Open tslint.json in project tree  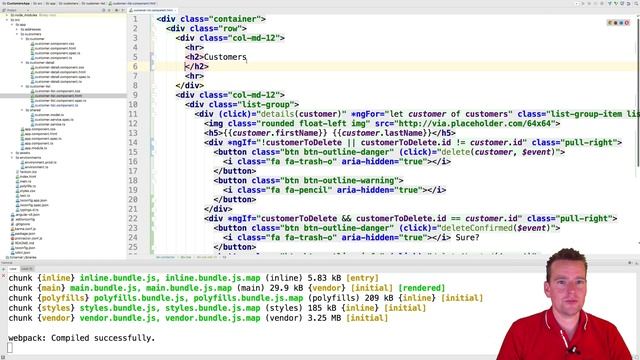20,253
